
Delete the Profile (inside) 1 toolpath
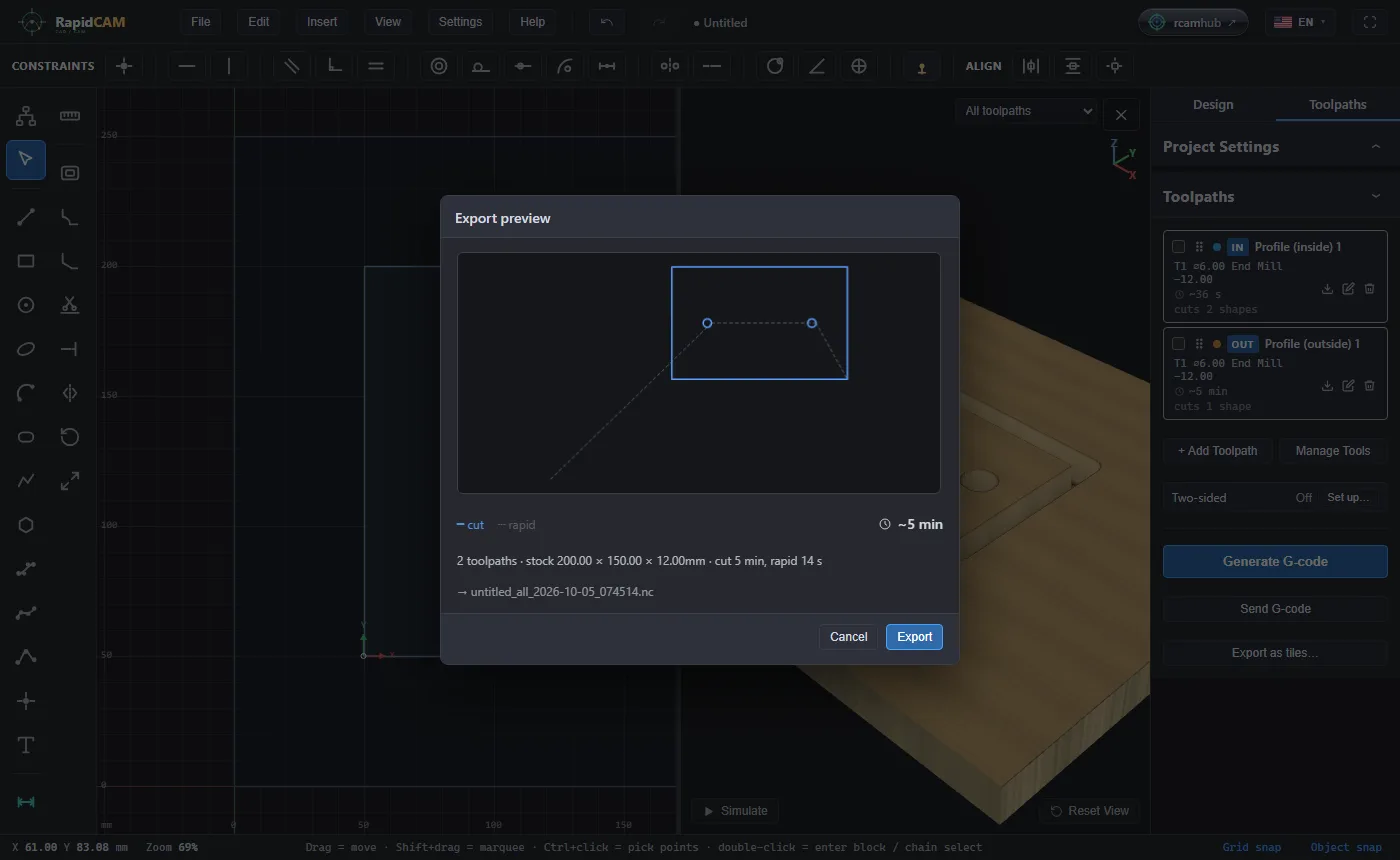click(x=1370, y=289)
